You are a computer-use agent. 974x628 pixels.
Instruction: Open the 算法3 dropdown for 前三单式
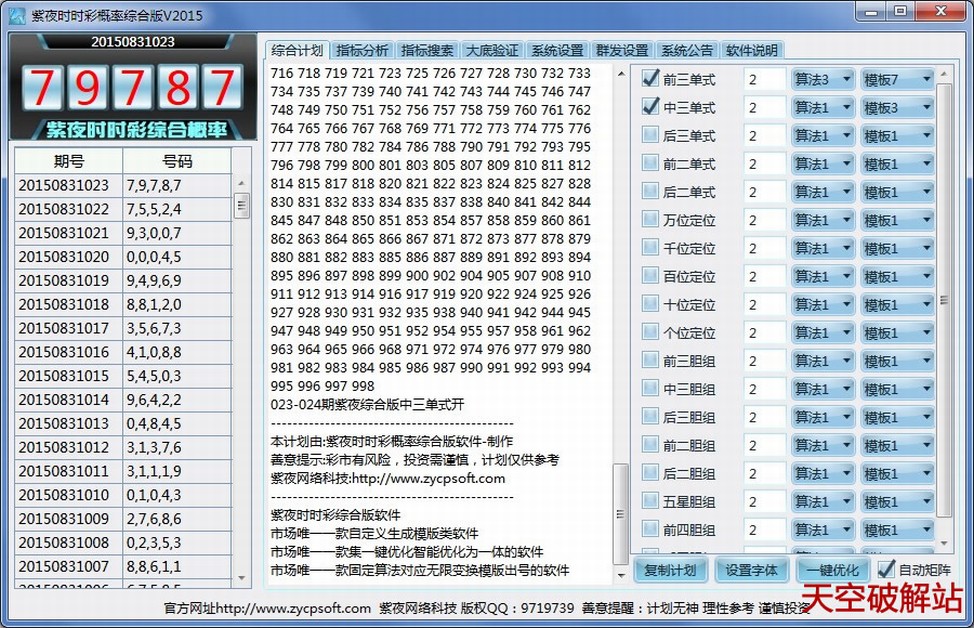tap(821, 79)
